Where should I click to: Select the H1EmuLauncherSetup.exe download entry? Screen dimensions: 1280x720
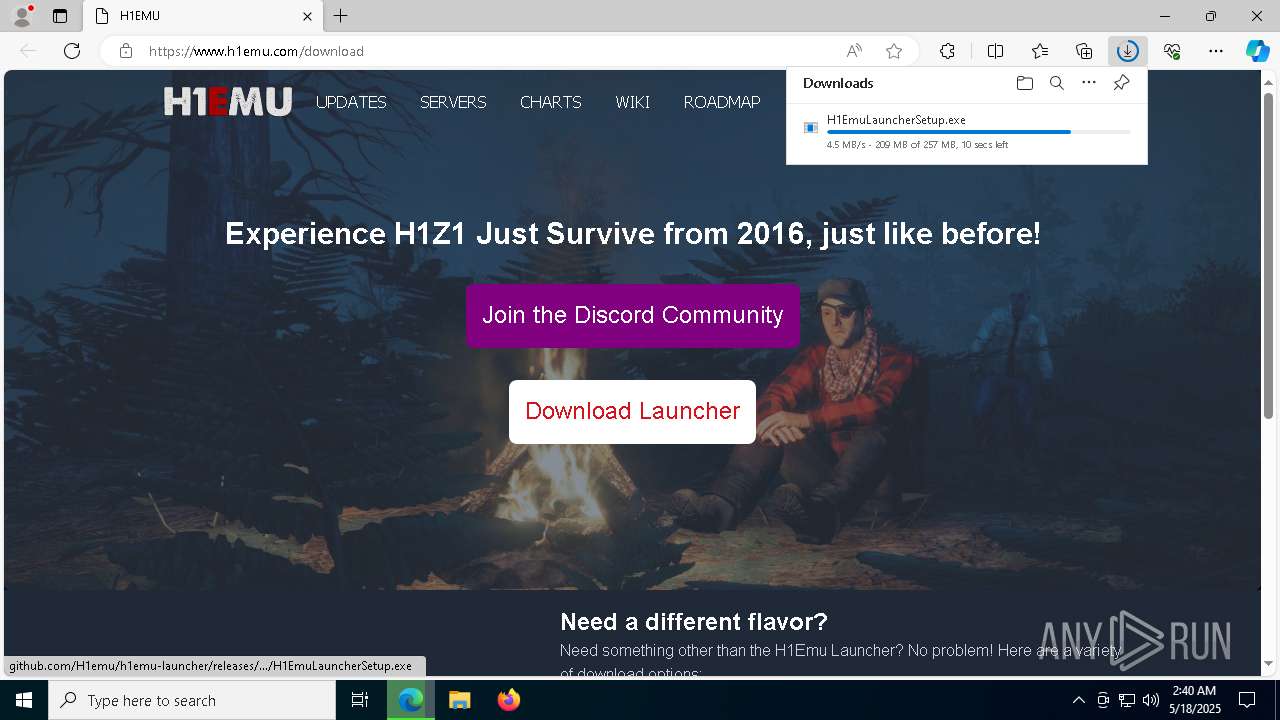coord(967,132)
